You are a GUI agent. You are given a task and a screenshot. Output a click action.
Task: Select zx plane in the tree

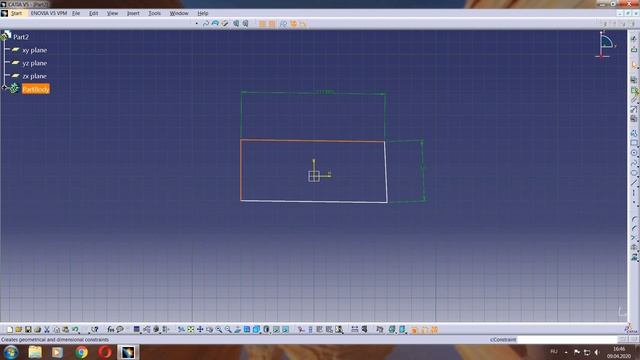pyautogui.click(x=35, y=76)
